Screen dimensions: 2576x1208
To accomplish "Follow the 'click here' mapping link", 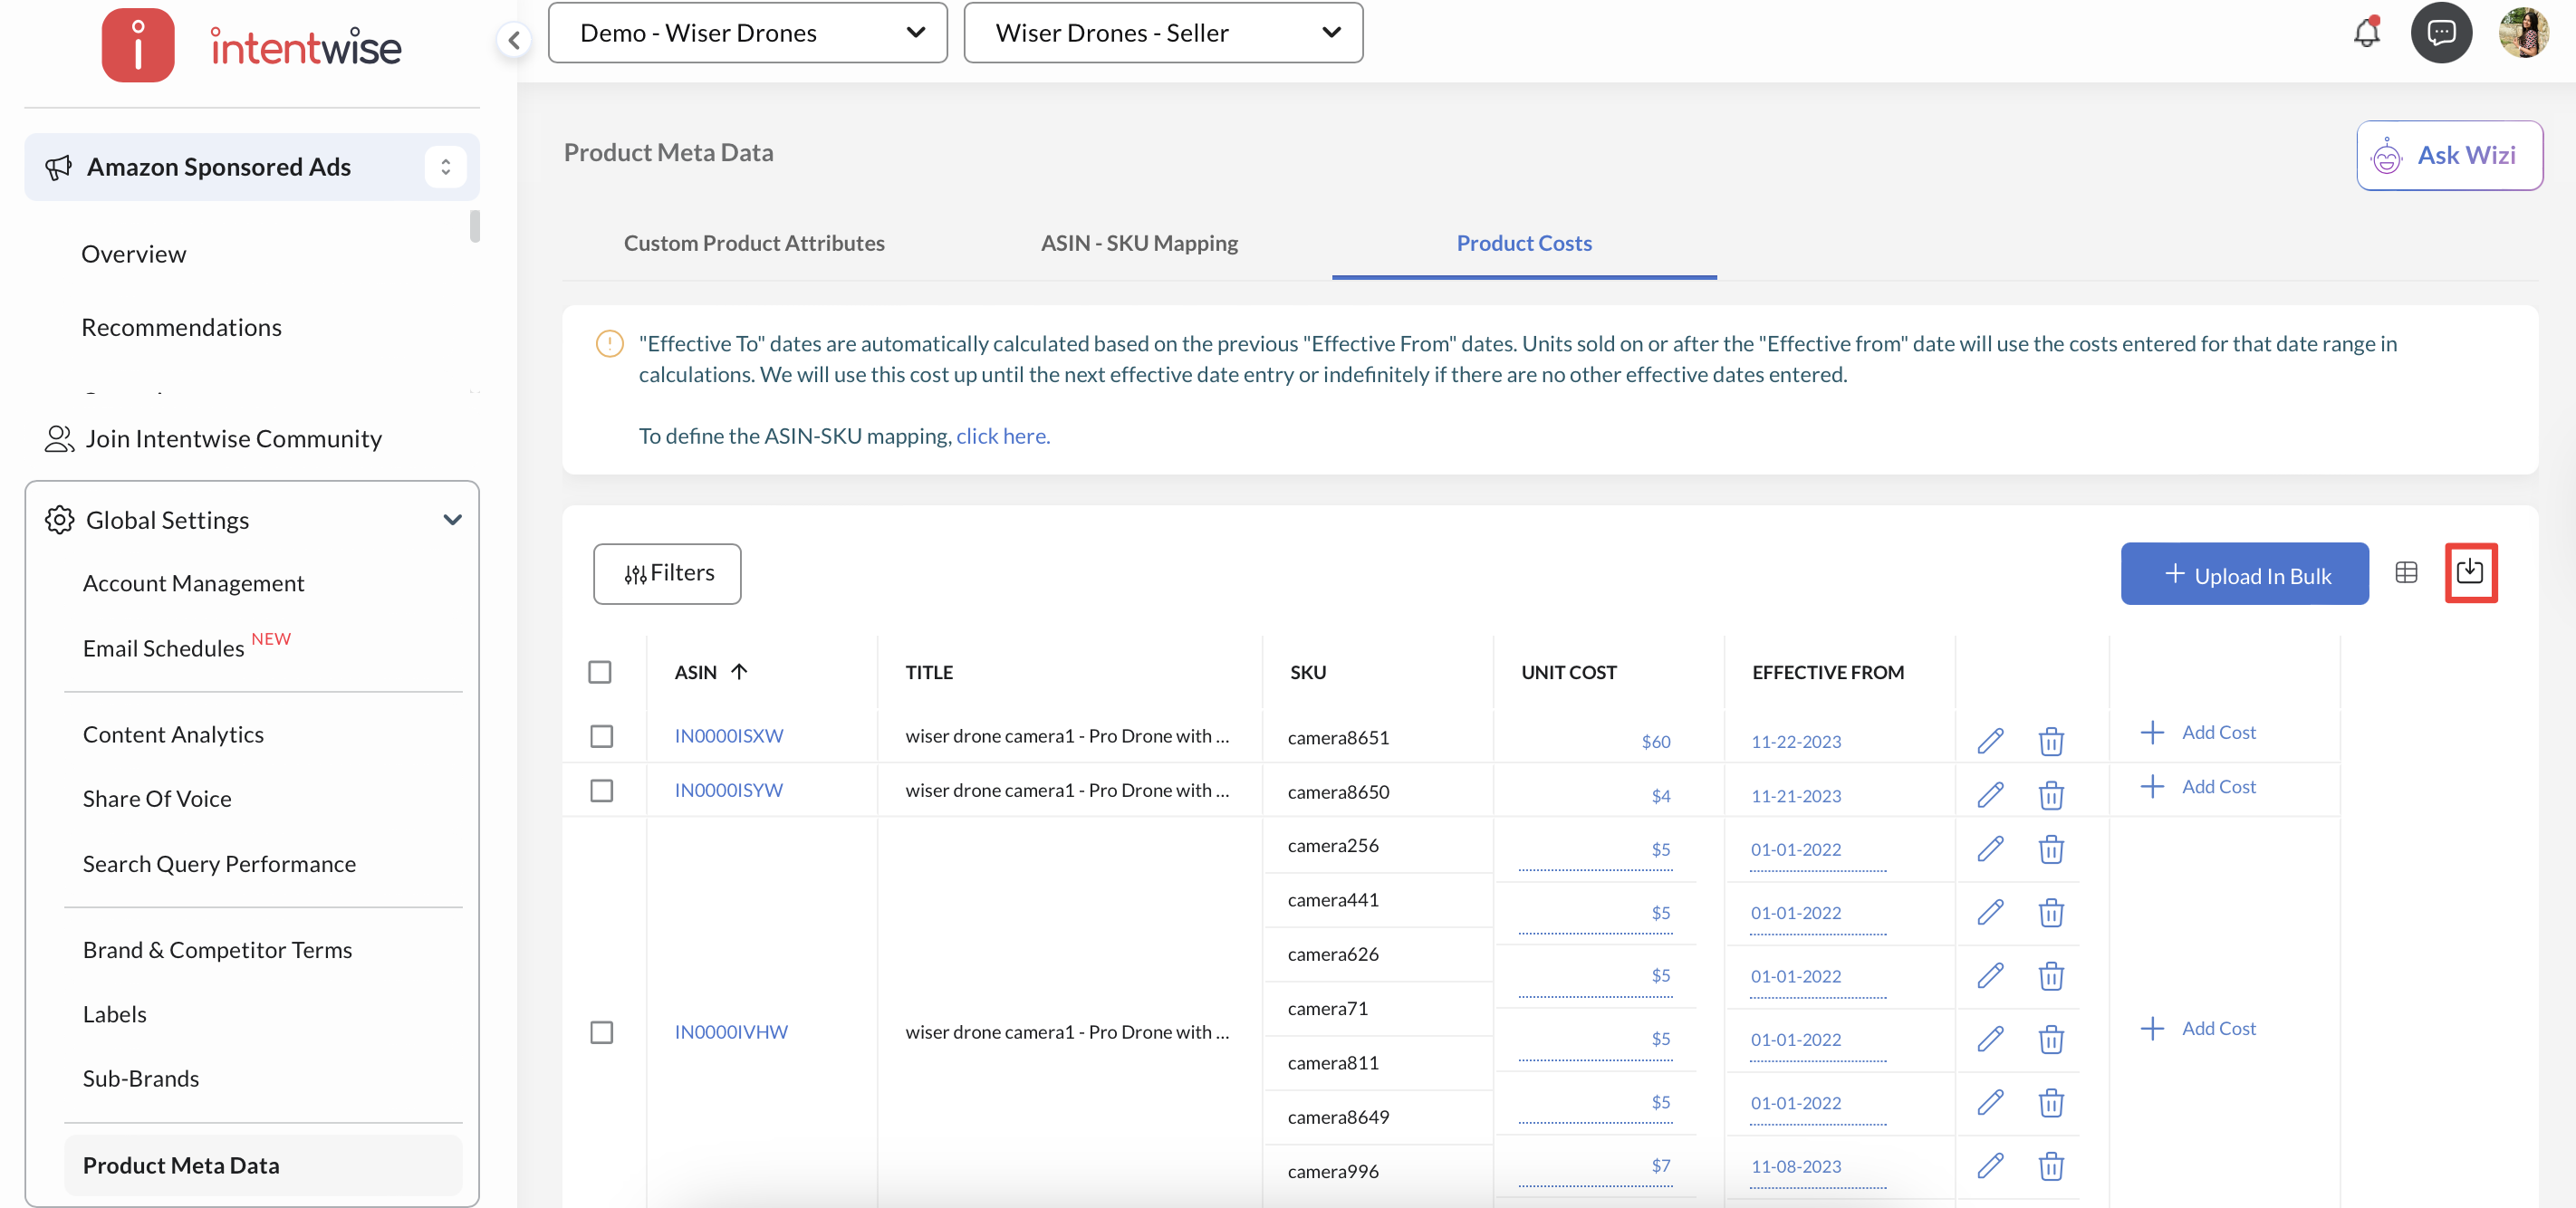I will 1002,436.
